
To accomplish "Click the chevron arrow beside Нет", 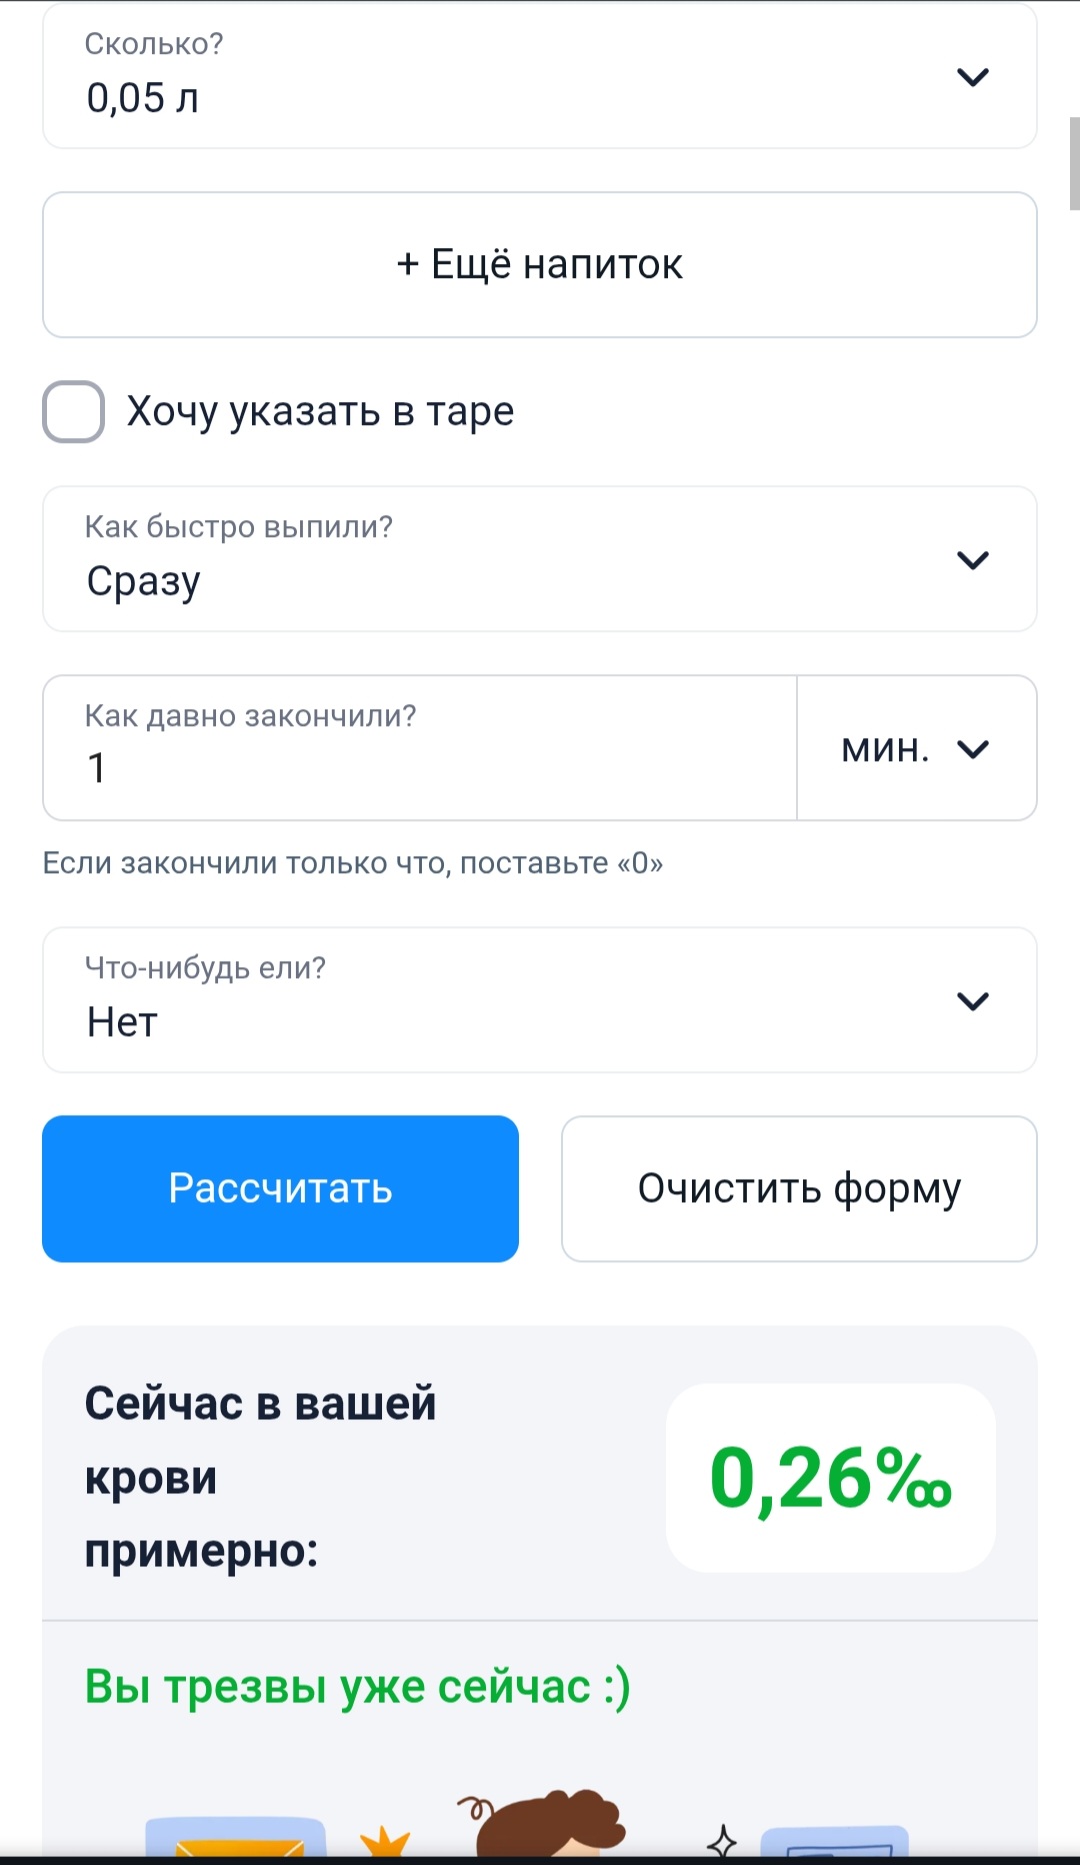I will click(x=972, y=1001).
